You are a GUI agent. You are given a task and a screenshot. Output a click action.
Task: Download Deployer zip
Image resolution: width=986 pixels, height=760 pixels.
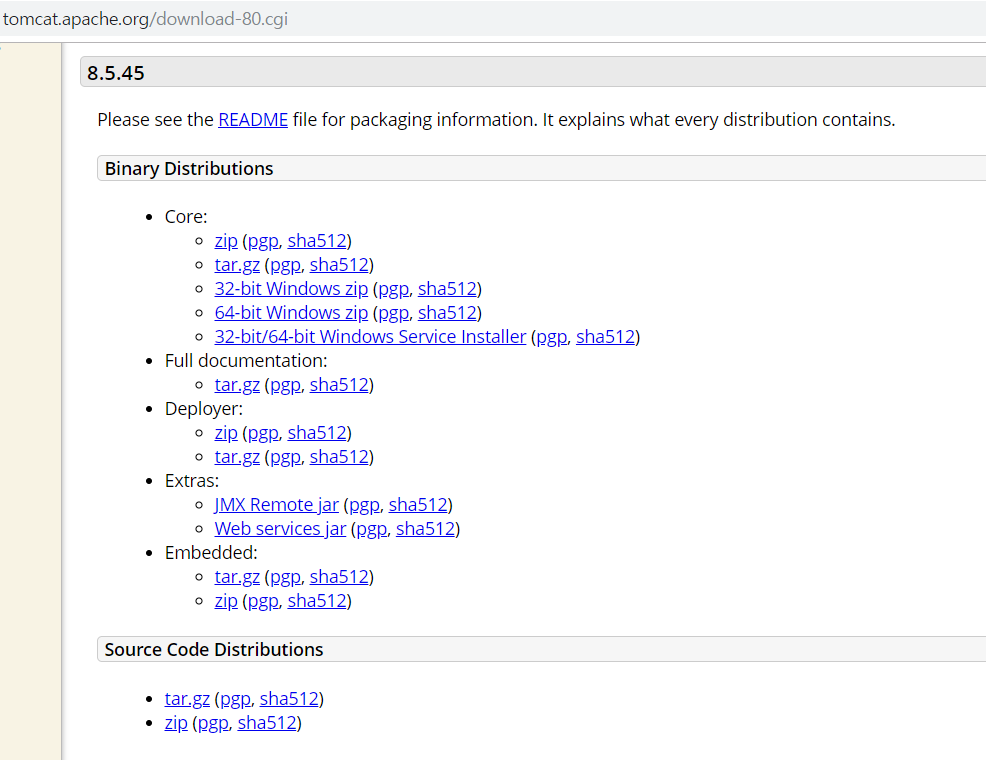click(x=226, y=432)
